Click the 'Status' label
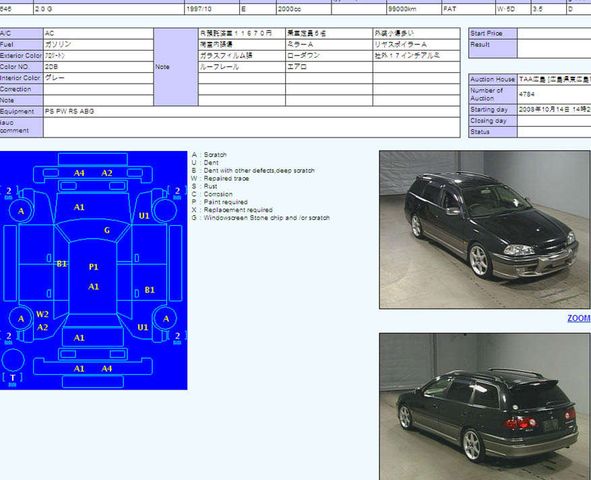591x480 pixels. (493, 132)
